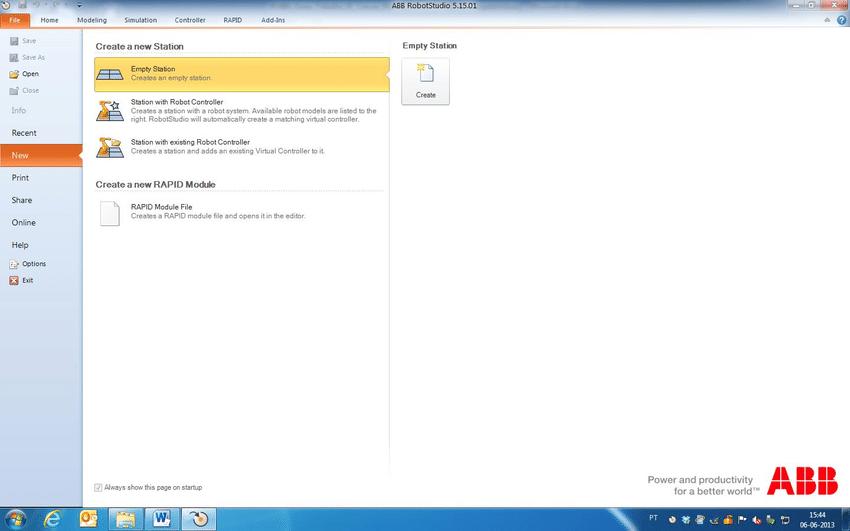850x531 pixels.
Task: Collapse the ribbon with the small arrow
Action: pyautogui.click(x=827, y=20)
